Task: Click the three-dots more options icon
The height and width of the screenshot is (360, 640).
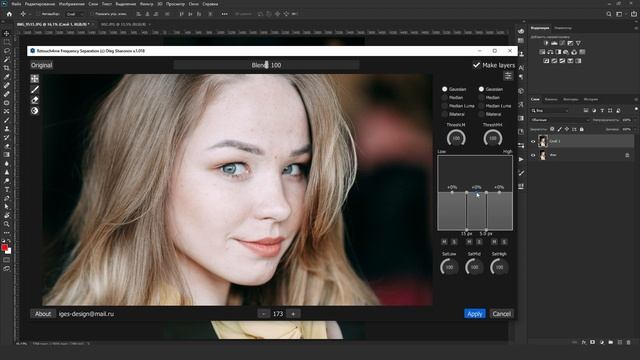Action: [224, 14]
